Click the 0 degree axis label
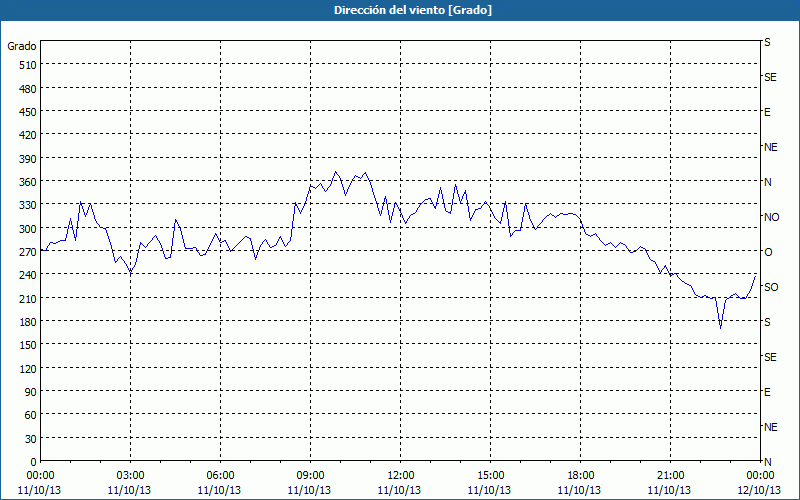 [34, 462]
